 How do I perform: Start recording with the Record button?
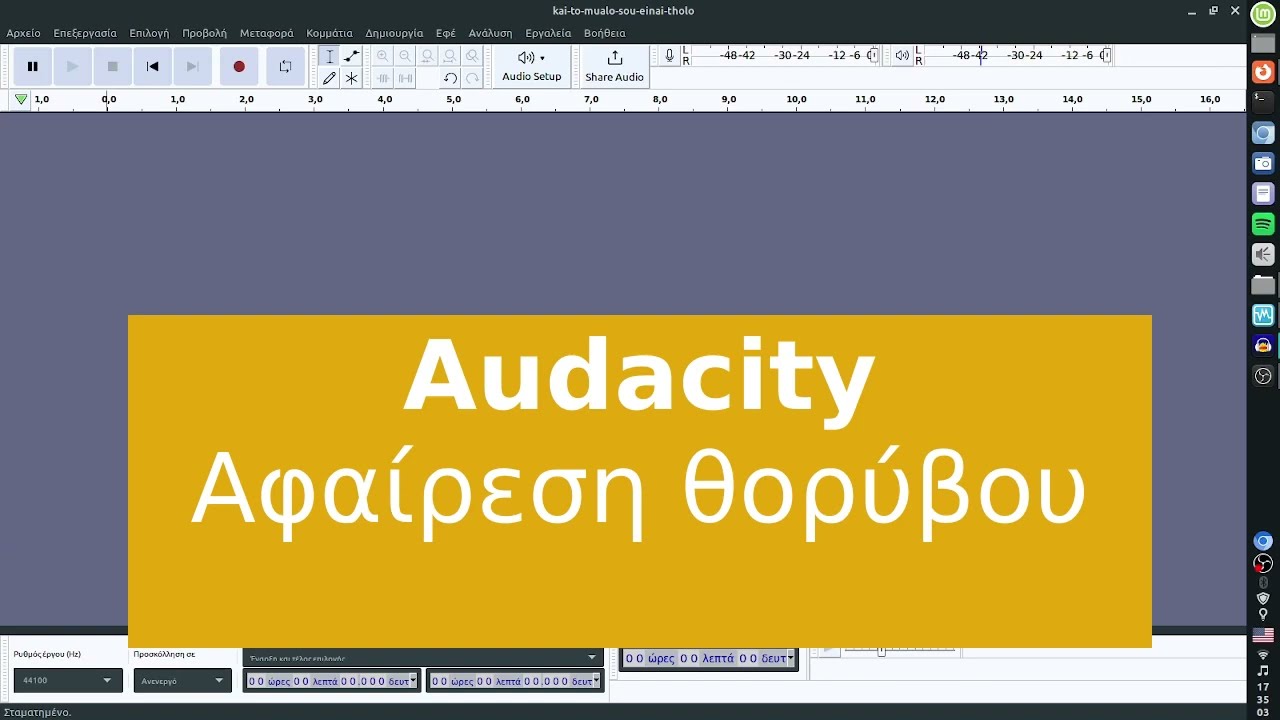pyautogui.click(x=239, y=67)
